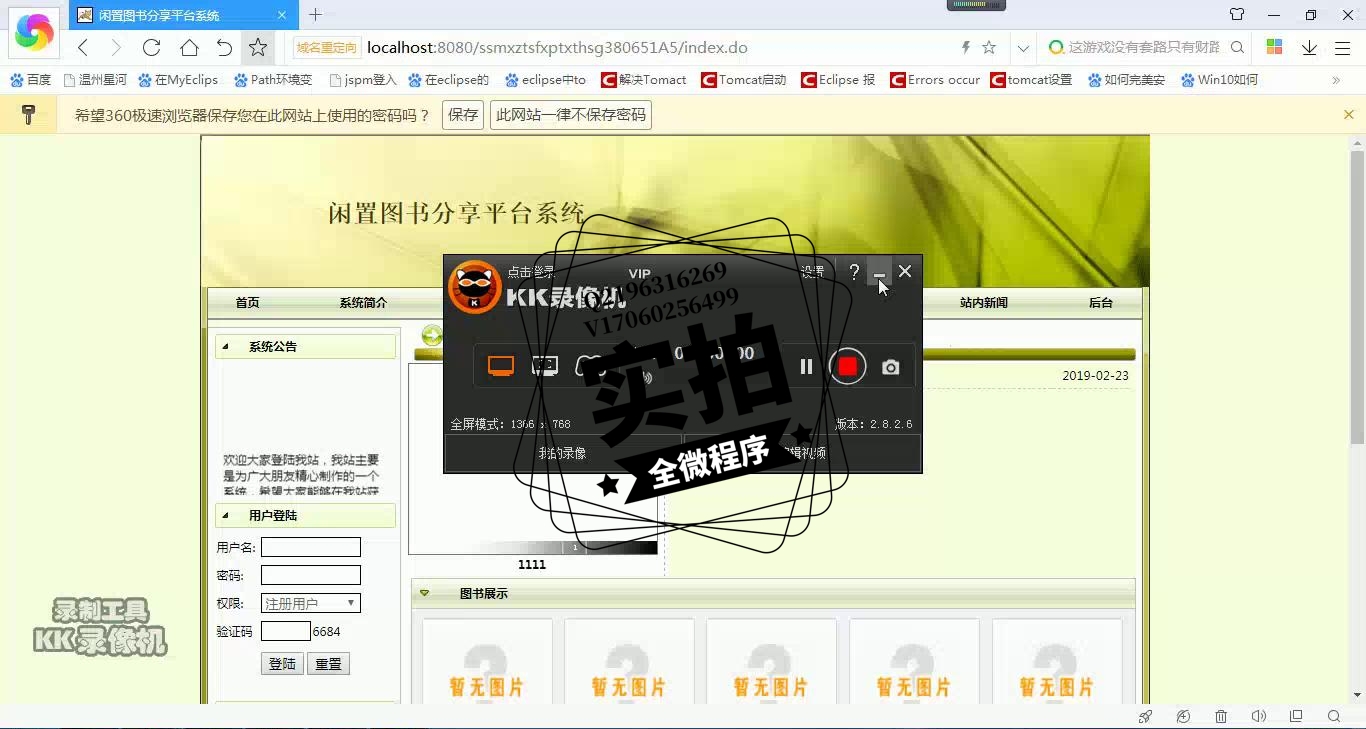Image resolution: width=1366 pixels, height=729 pixels.
Task: Click the lightning speed mode icon
Action: click(965, 47)
